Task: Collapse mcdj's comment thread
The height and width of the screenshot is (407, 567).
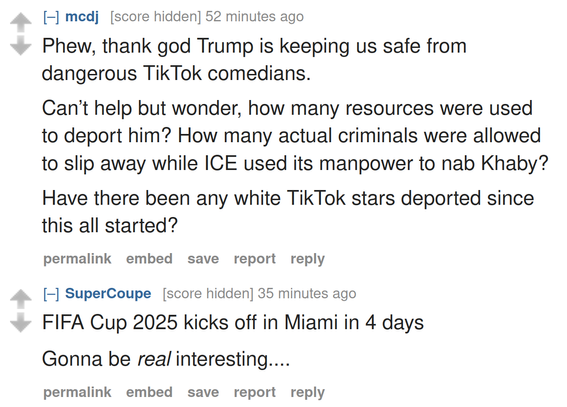Action: pos(51,17)
